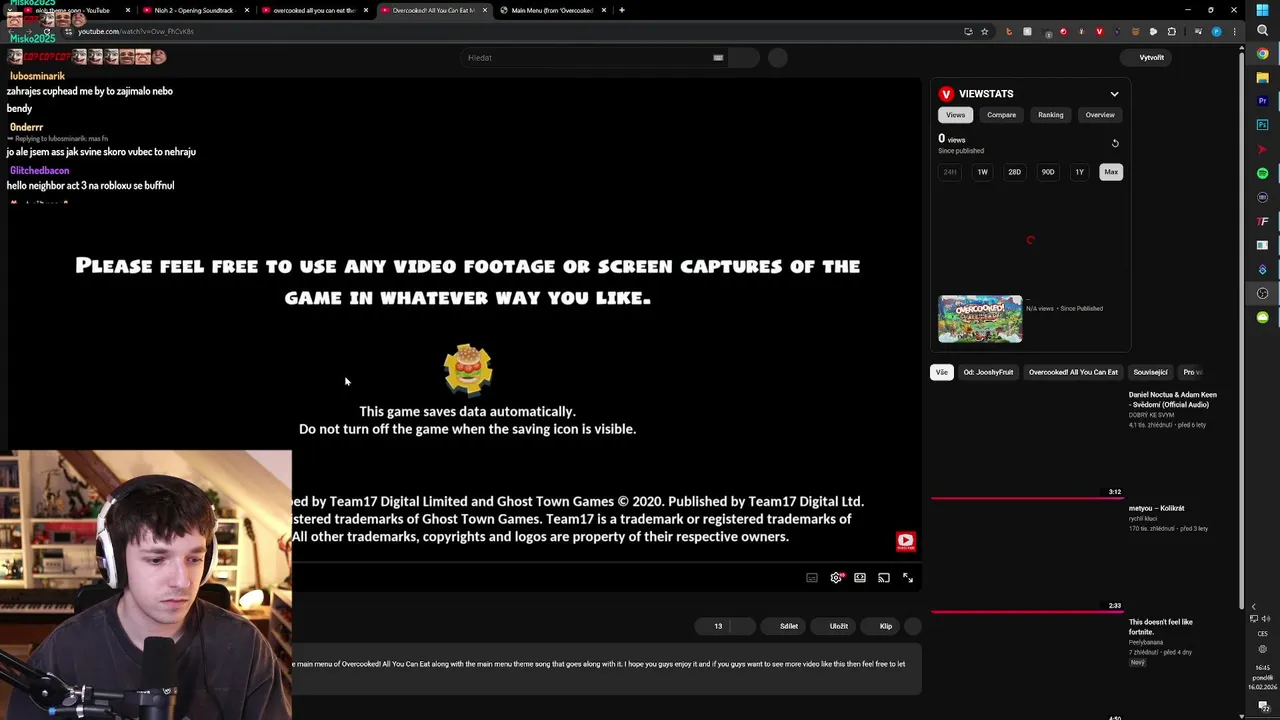Viewport: 1280px width, 720px height.
Task: Switch to 'Main Menu (from Overcooked' tab
Action: click(x=552, y=10)
